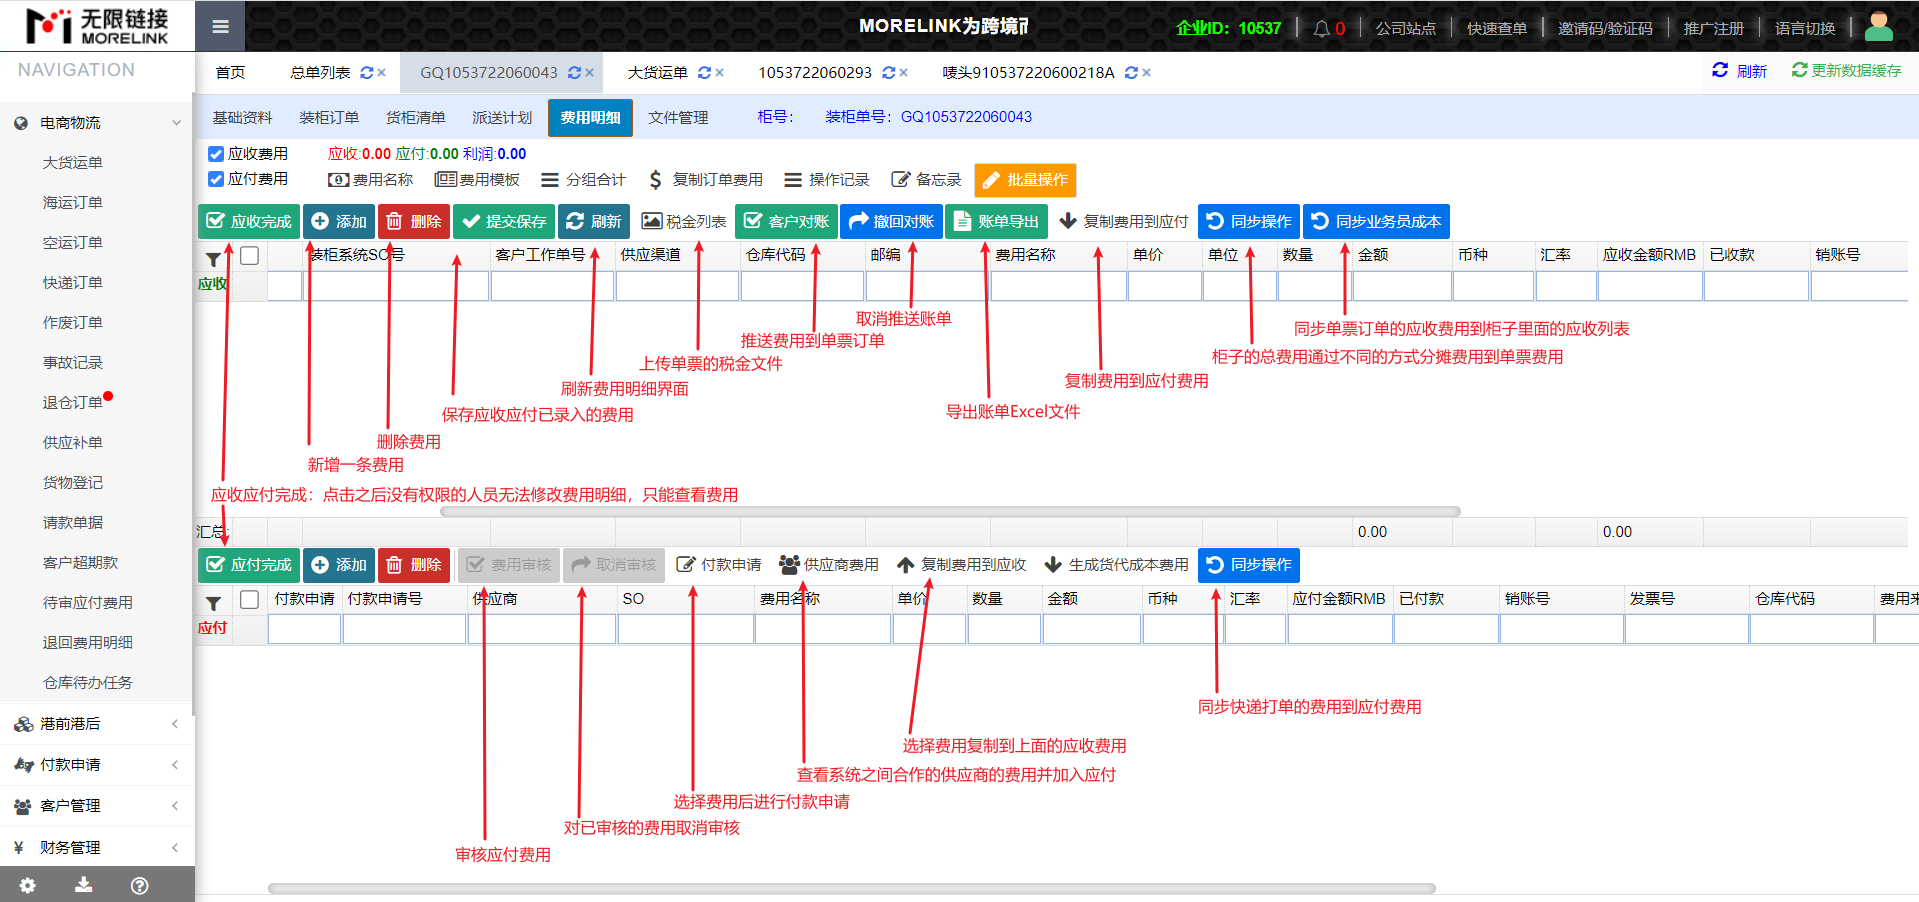Open 税金列表 tax list
Image resolution: width=1919 pixels, height=902 pixels.
tap(684, 221)
